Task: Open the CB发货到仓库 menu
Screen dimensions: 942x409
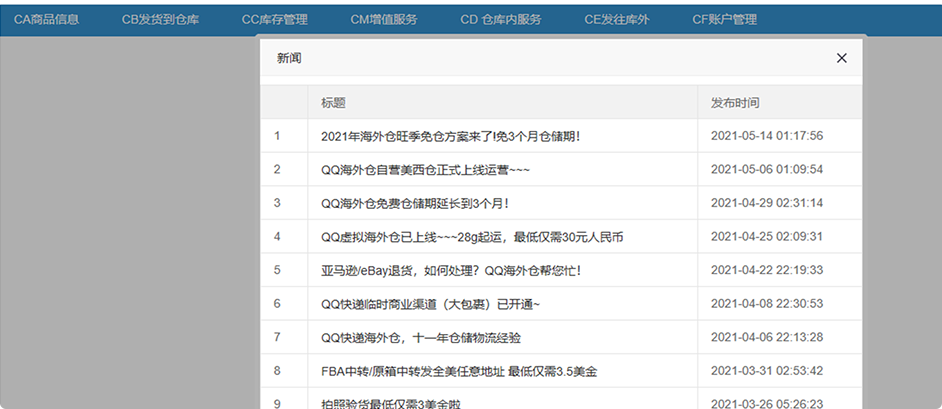Action: coord(160,20)
